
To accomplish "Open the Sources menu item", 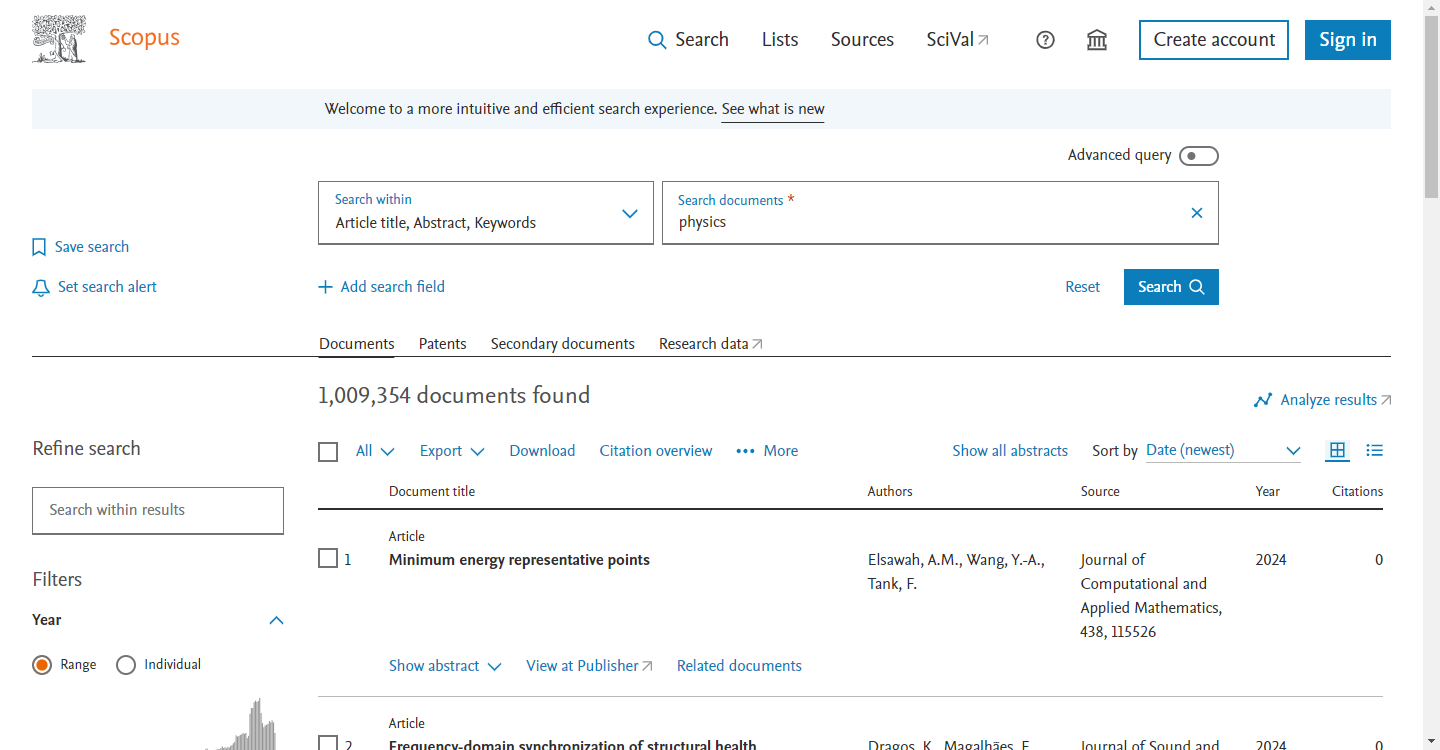I will pos(862,40).
